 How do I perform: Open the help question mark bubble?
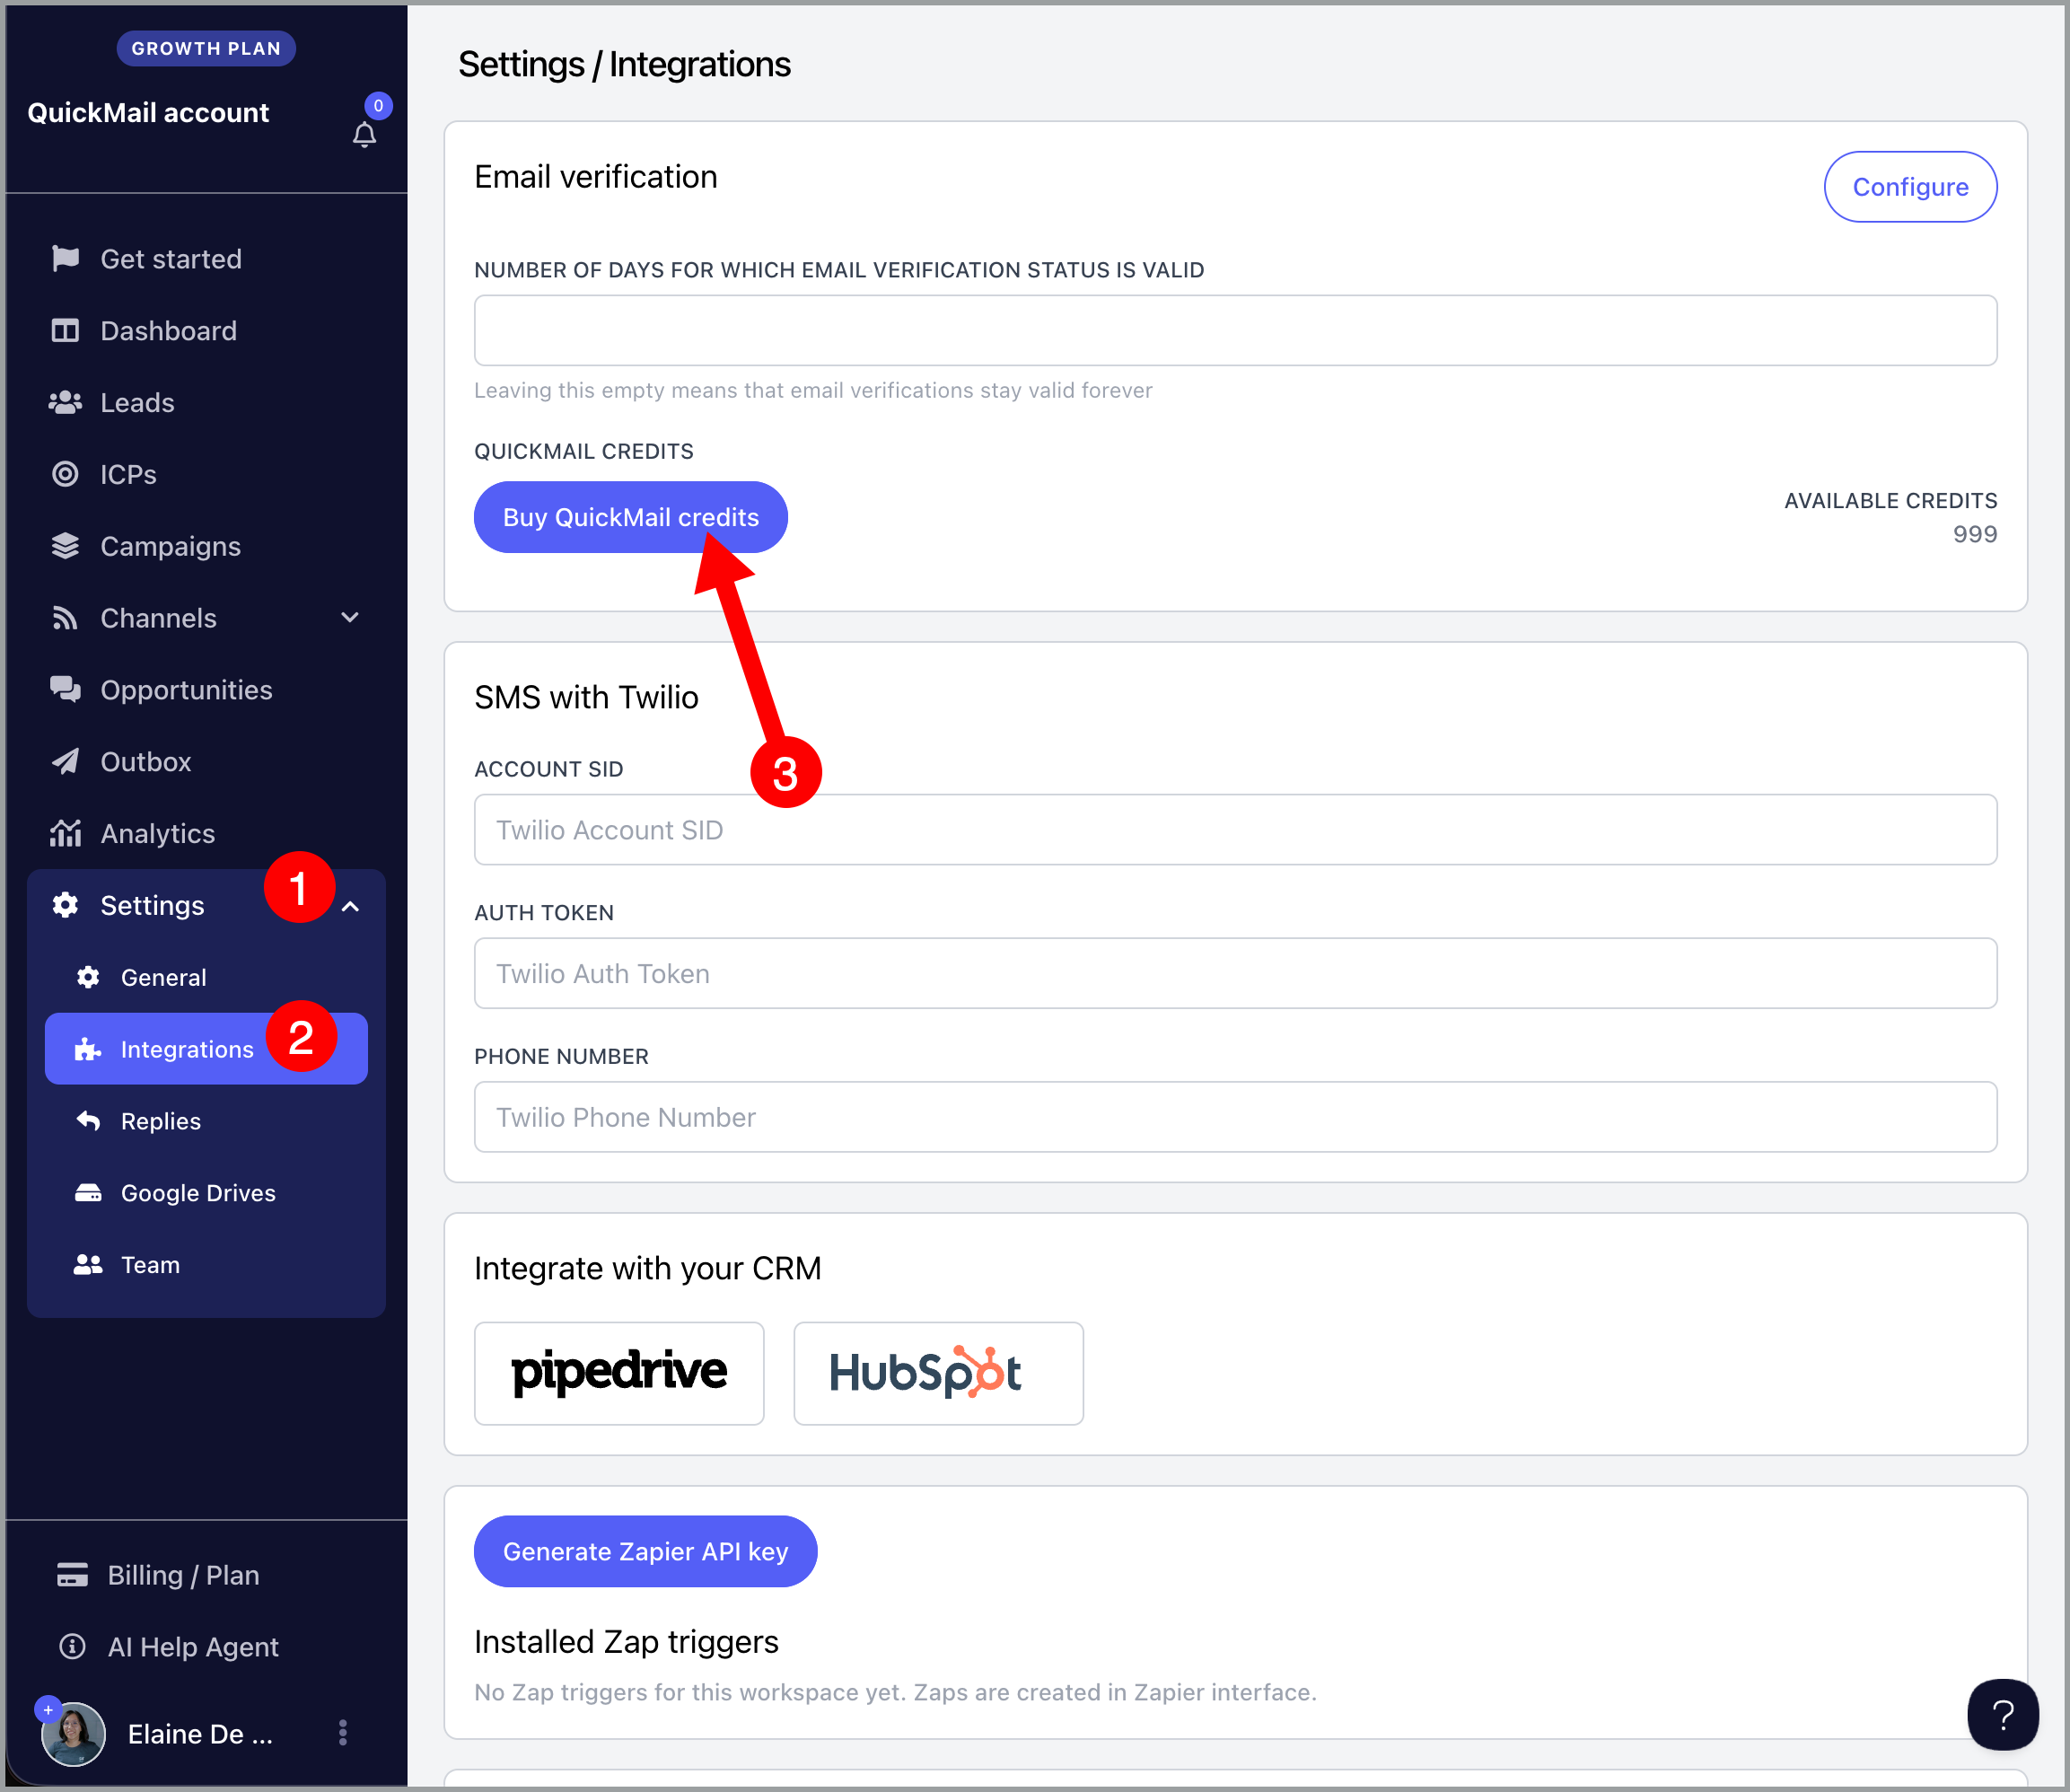pos(2003,1716)
